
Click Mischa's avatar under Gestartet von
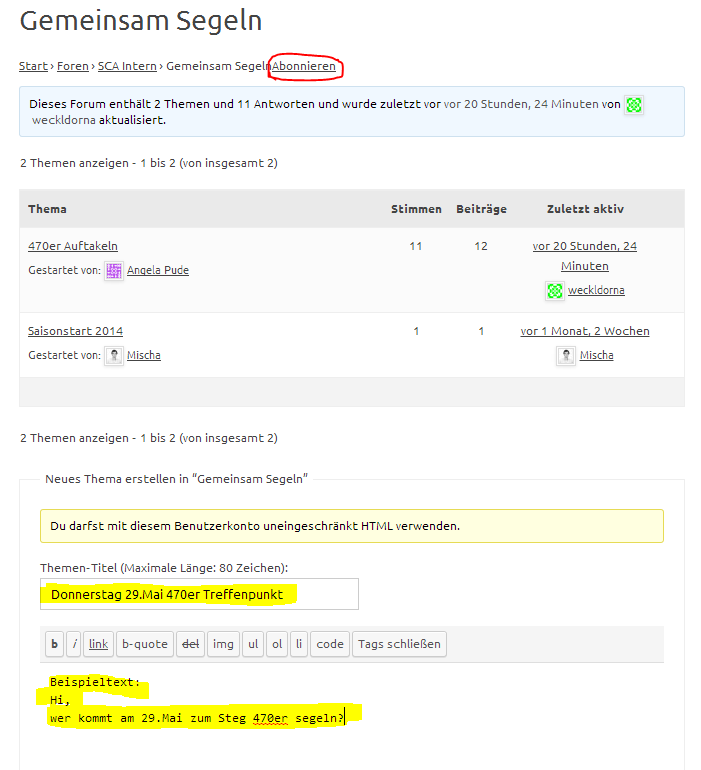pos(114,355)
